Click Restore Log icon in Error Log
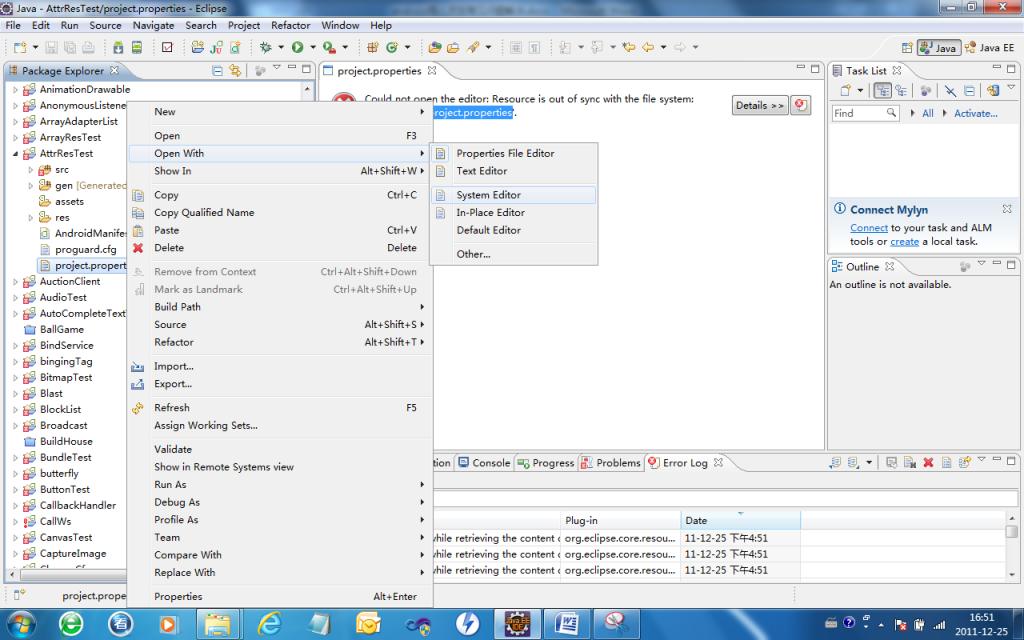 point(965,462)
